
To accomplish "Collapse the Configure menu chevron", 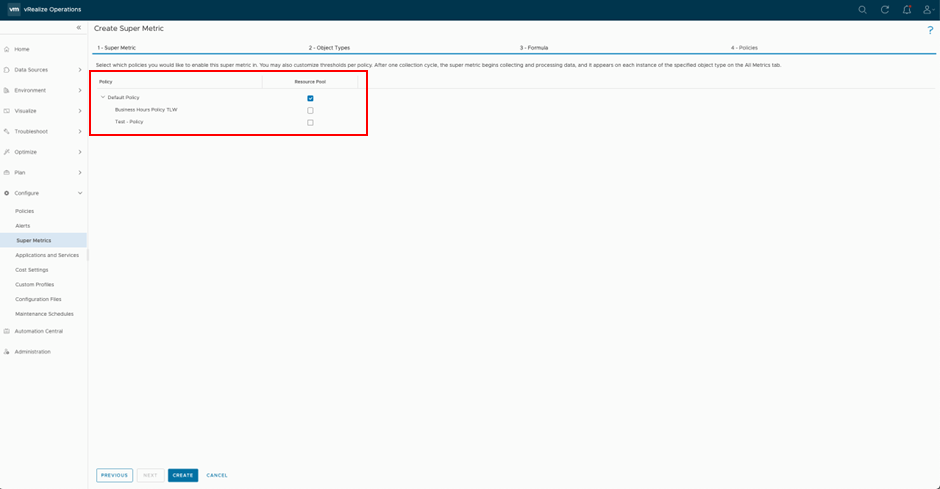I will [80, 193].
